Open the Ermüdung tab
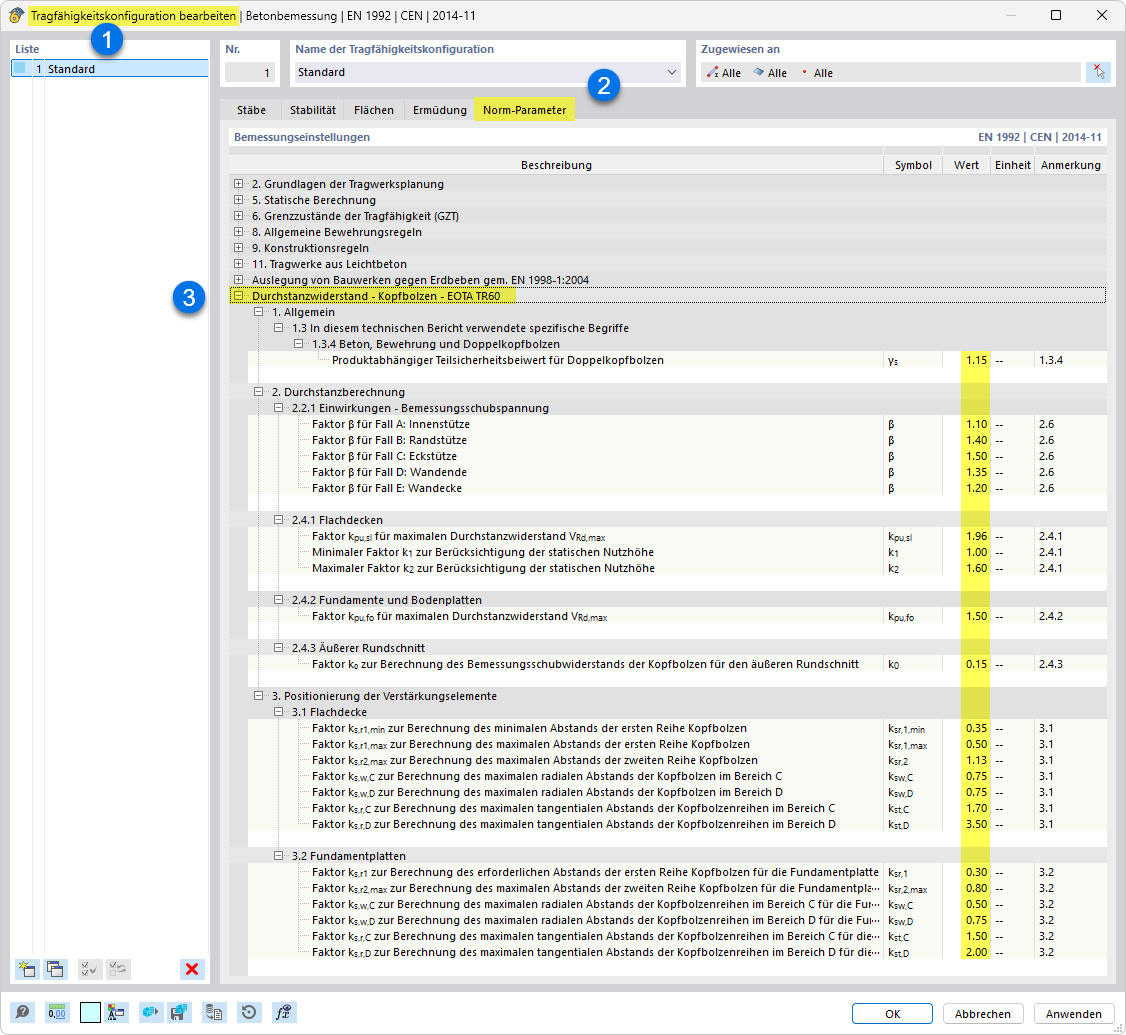Viewport: 1126px width, 1035px height. pyautogui.click(x=439, y=110)
